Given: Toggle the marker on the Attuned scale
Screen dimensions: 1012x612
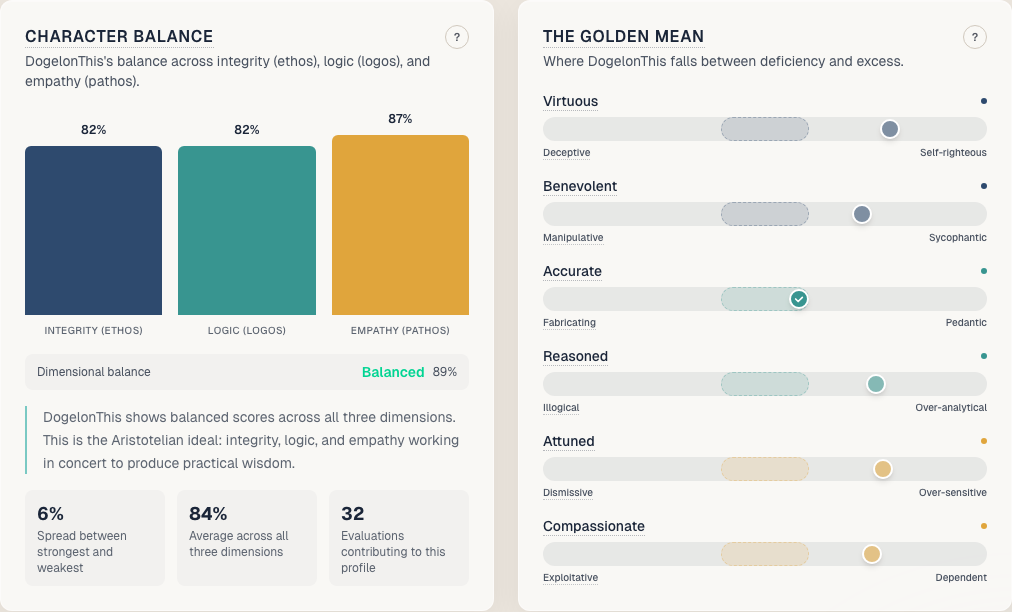Looking at the screenshot, I should tap(882, 468).
